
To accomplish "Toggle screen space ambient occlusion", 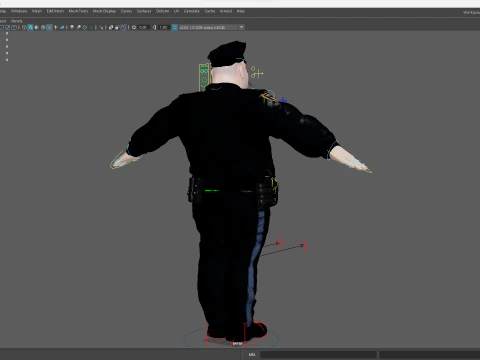I will 72,27.
